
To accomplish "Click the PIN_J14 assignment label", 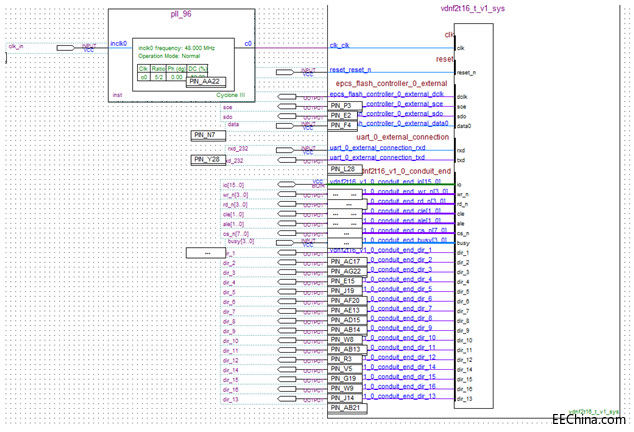I will coord(345,398).
